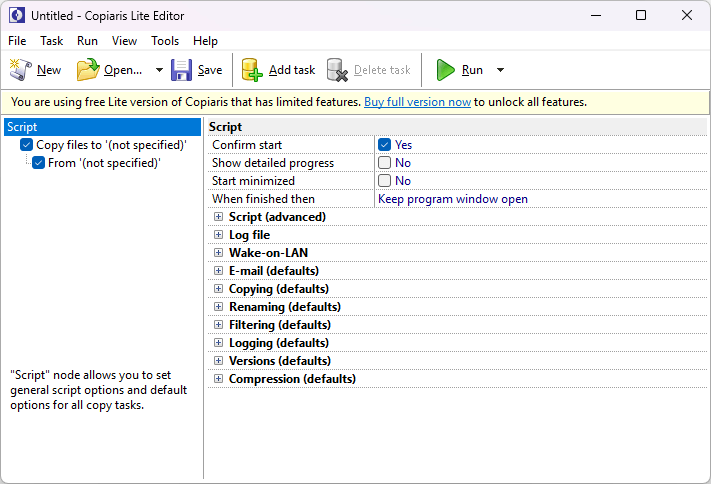This screenshot has width=711, height=484.
Task: Expand the Wake-on-LAN section
Action: tap(219, 253)
